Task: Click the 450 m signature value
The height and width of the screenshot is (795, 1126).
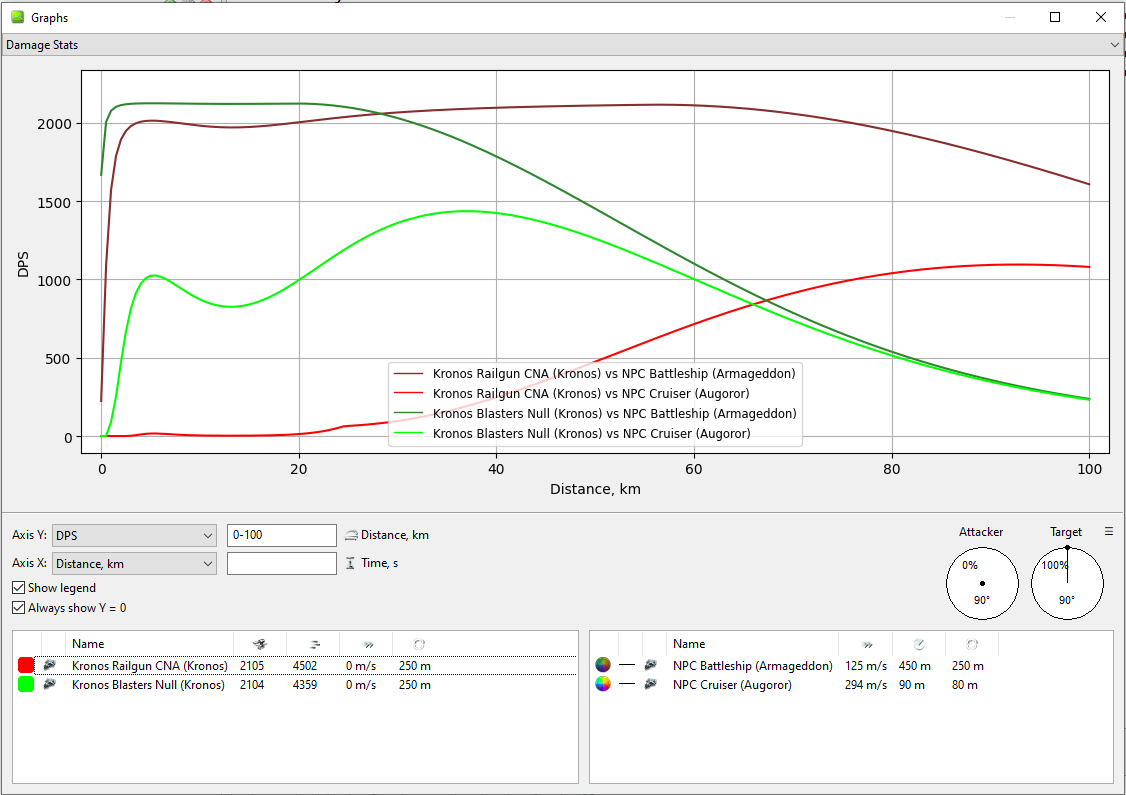Action: pos(914,666)
